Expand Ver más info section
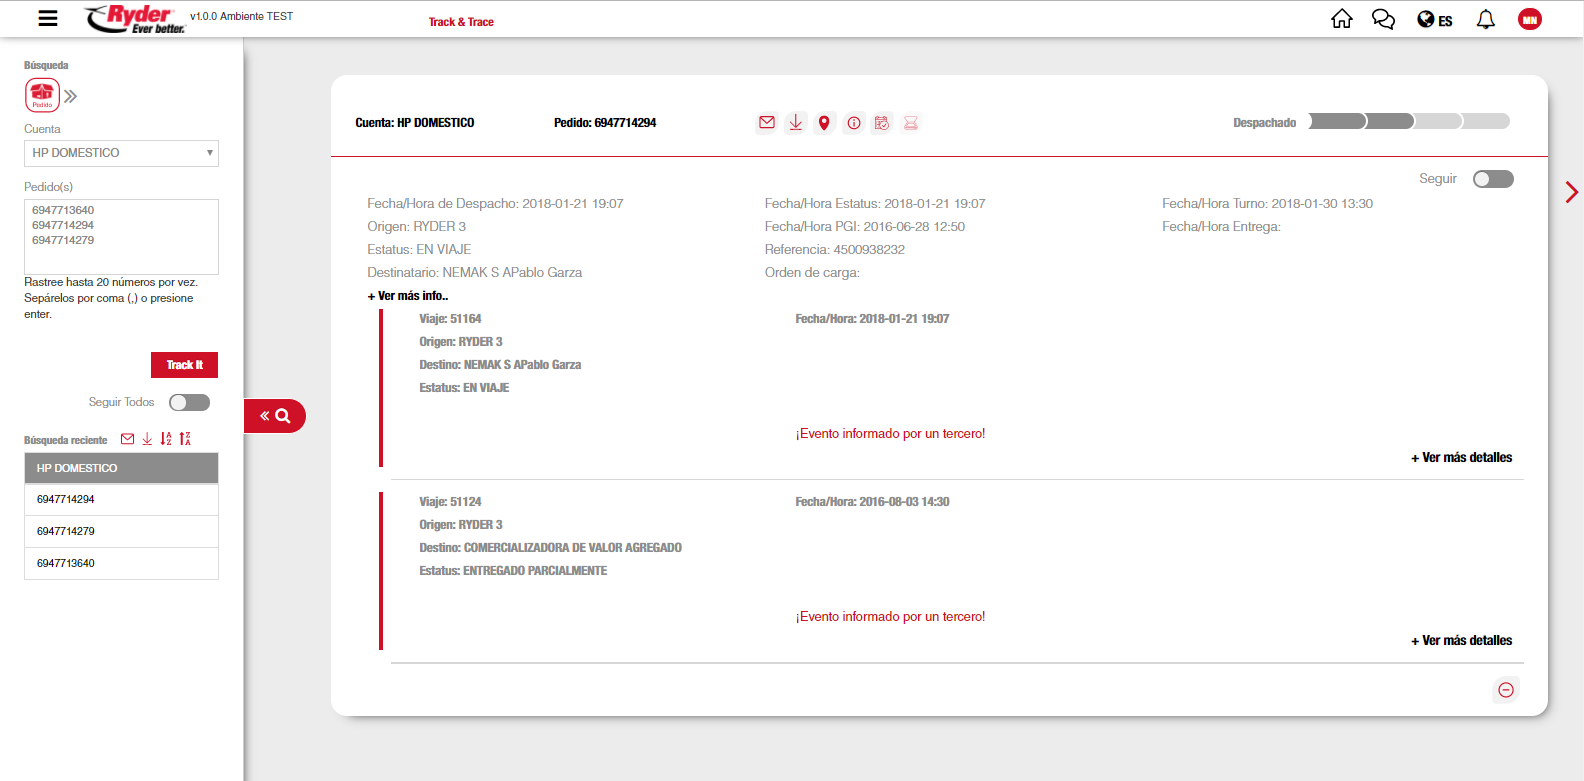The image size is (1584, 781). 408,296
